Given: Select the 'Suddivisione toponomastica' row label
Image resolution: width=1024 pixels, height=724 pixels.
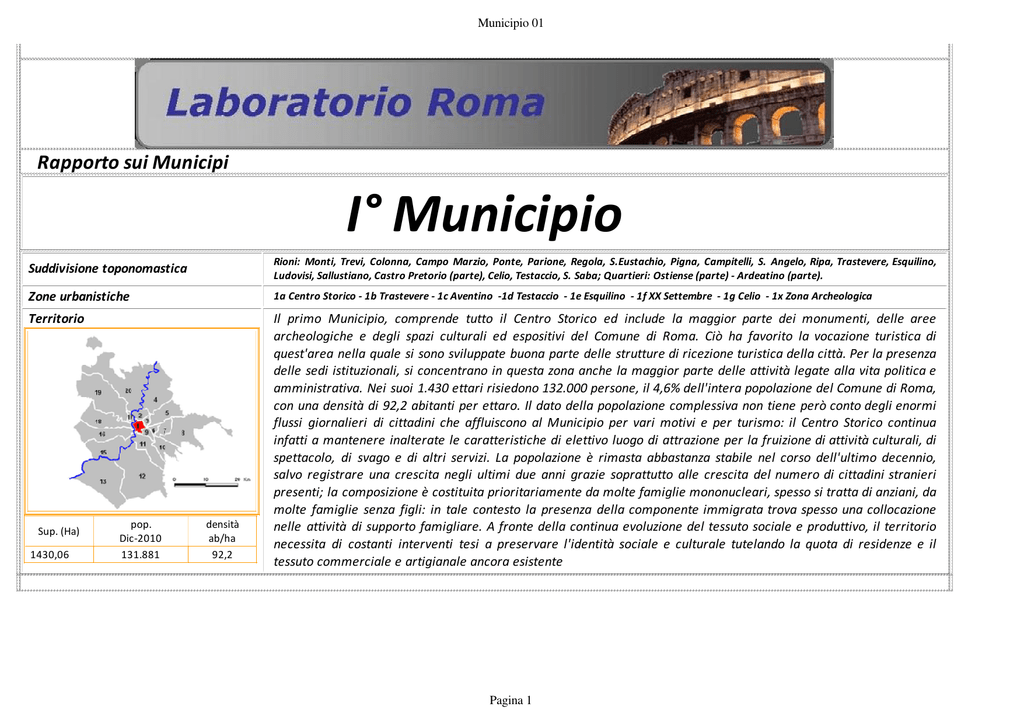Looking at the screenshot, I should [108, 268].
